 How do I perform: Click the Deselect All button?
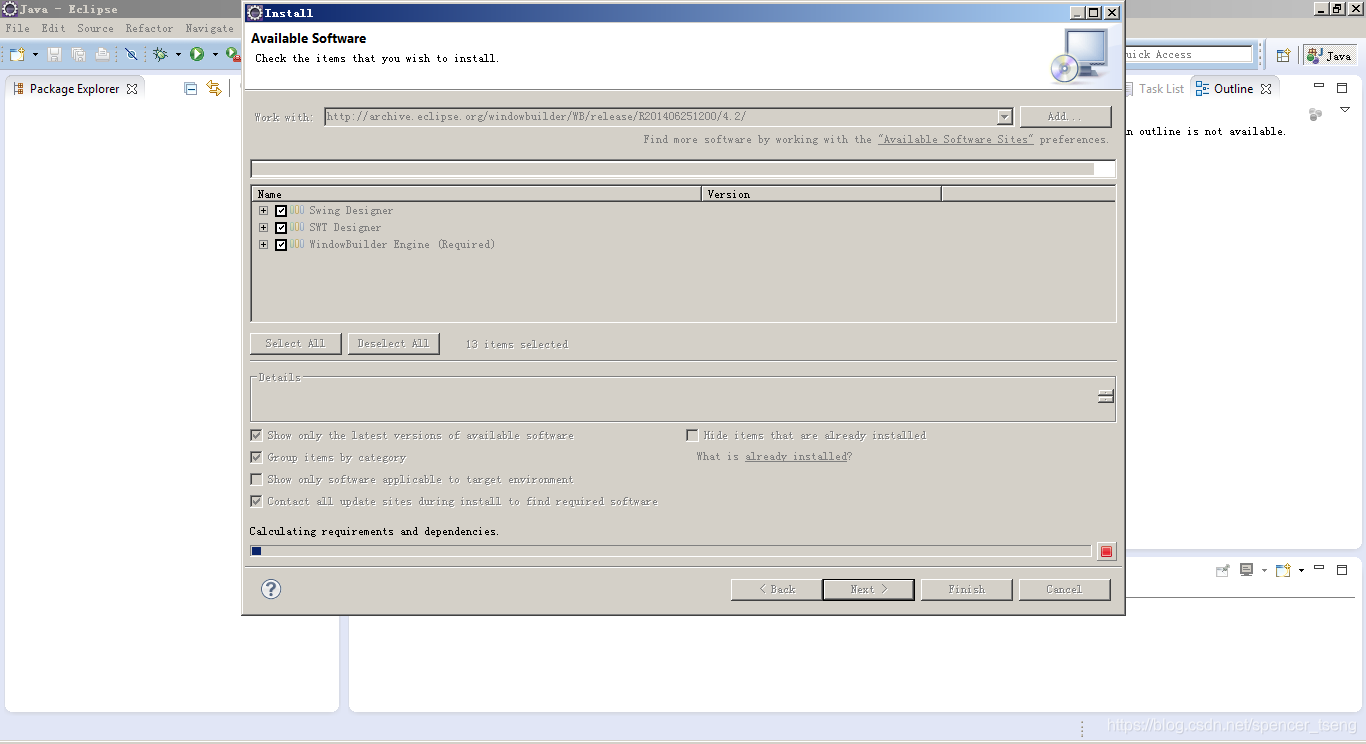click(393, 343)
